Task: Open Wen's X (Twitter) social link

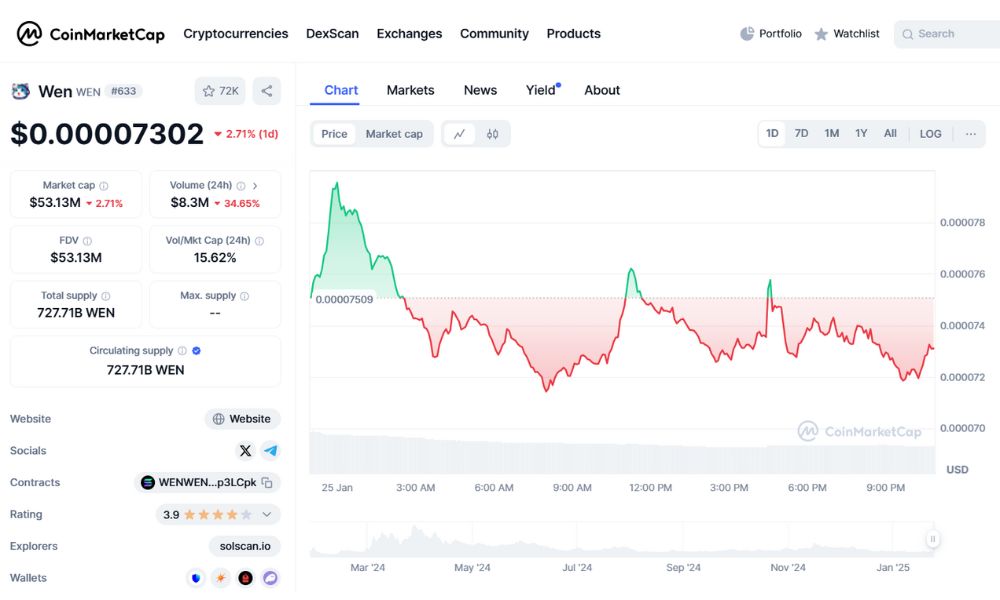Action: tap(246, 451)
